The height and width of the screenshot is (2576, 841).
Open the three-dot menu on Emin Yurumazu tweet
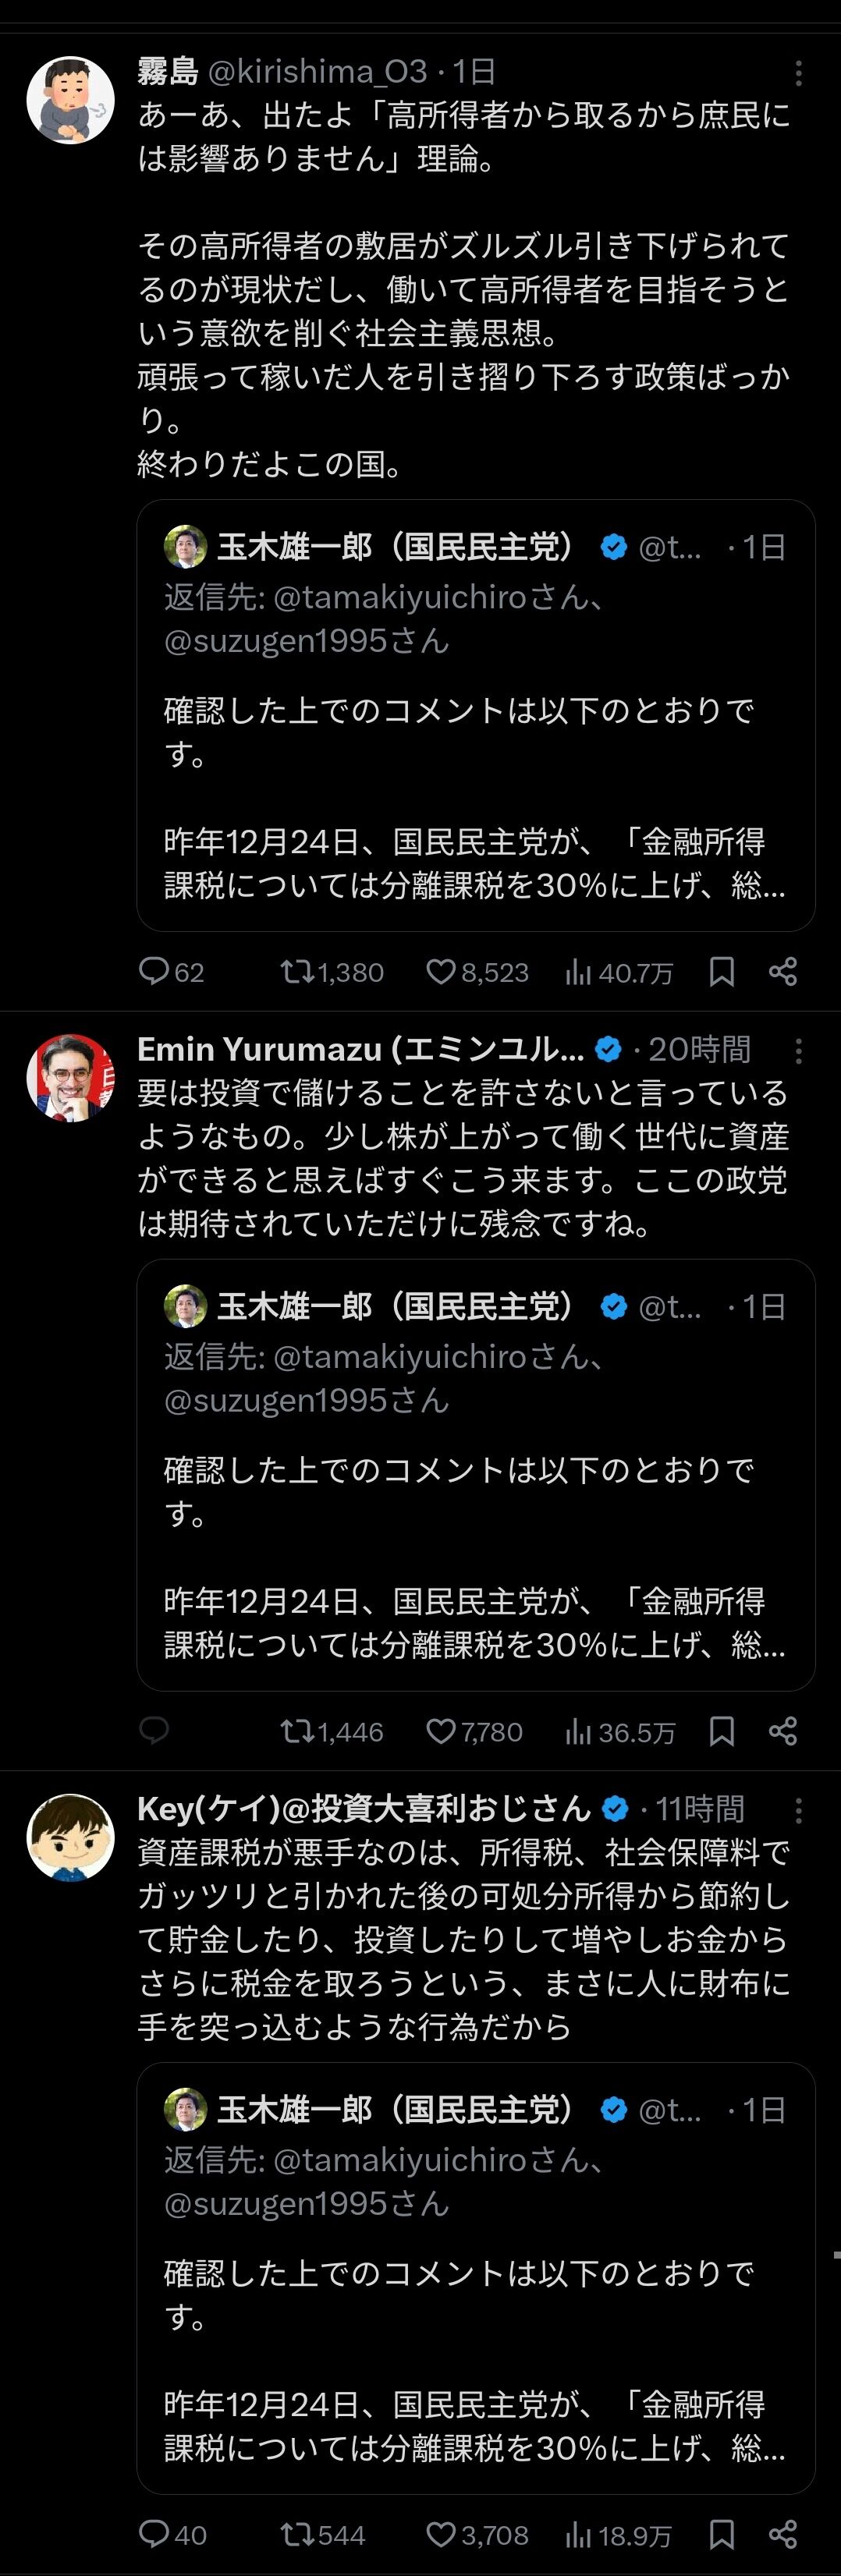click(797, 1050)
